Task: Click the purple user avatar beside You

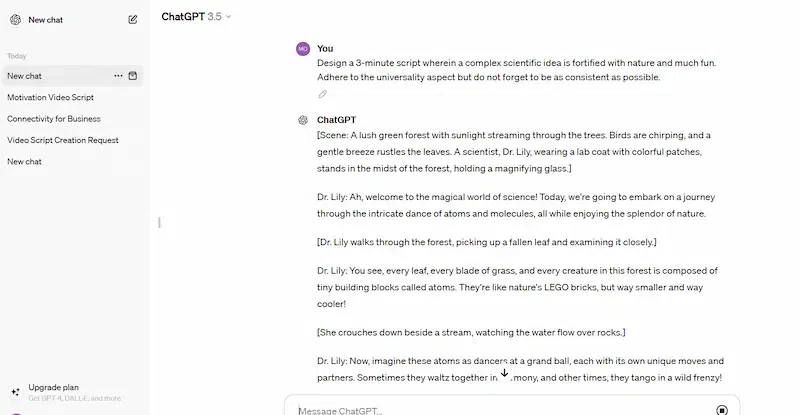Action: [303, 48]
